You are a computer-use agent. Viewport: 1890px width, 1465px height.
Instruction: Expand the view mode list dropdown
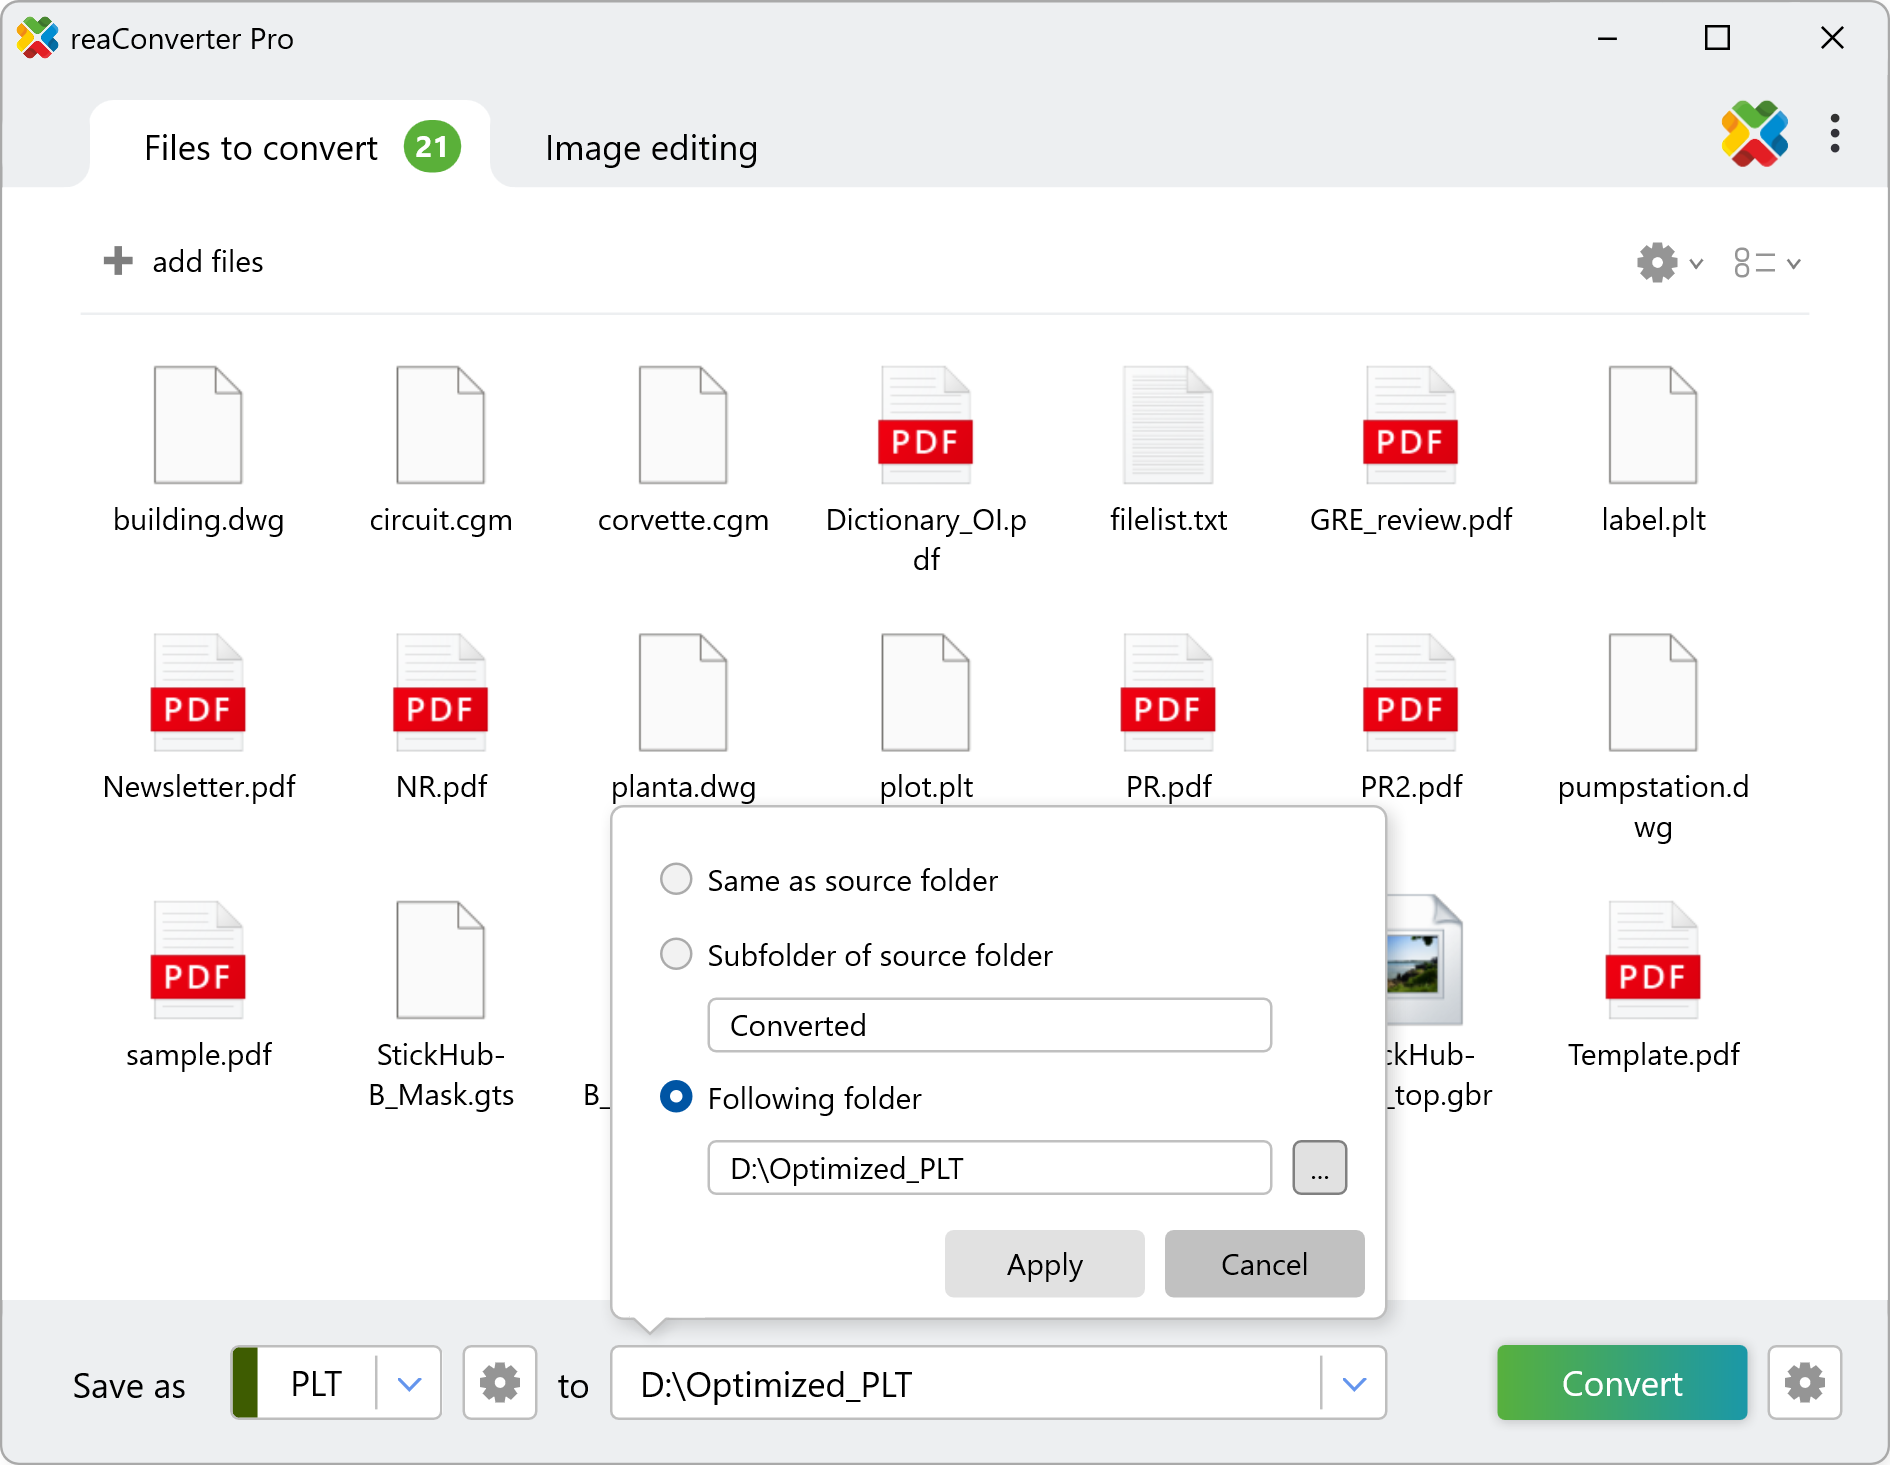[x=1767, y=263]
